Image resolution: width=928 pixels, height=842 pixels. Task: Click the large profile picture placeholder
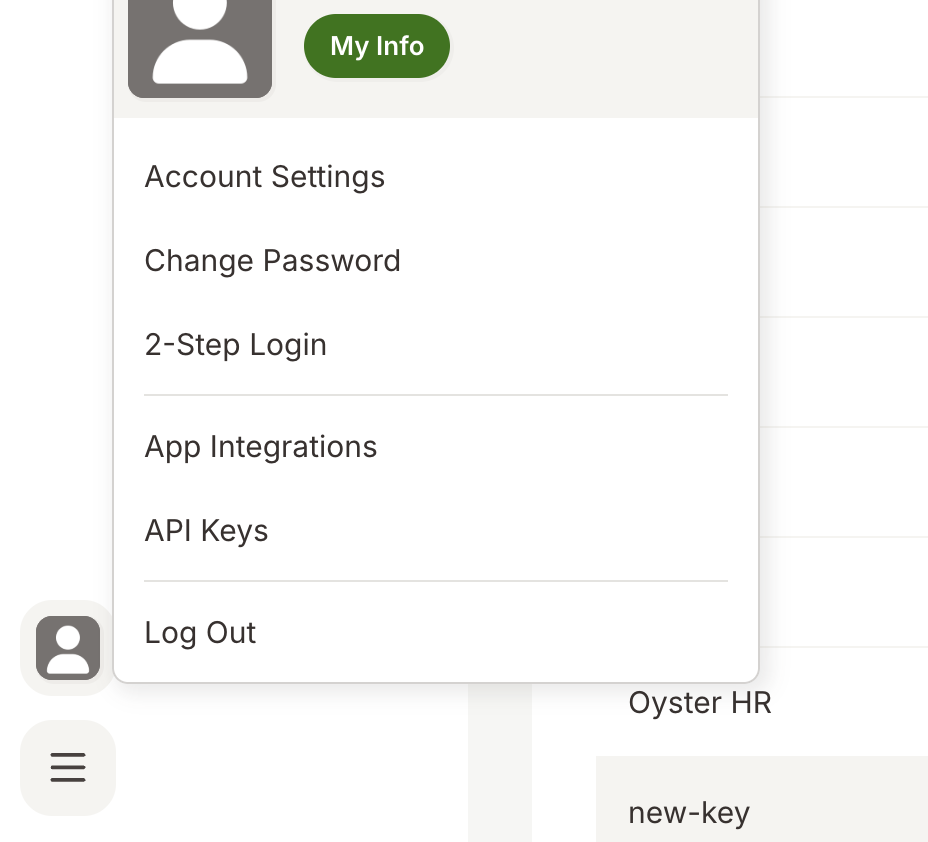[x=200, y=46]
